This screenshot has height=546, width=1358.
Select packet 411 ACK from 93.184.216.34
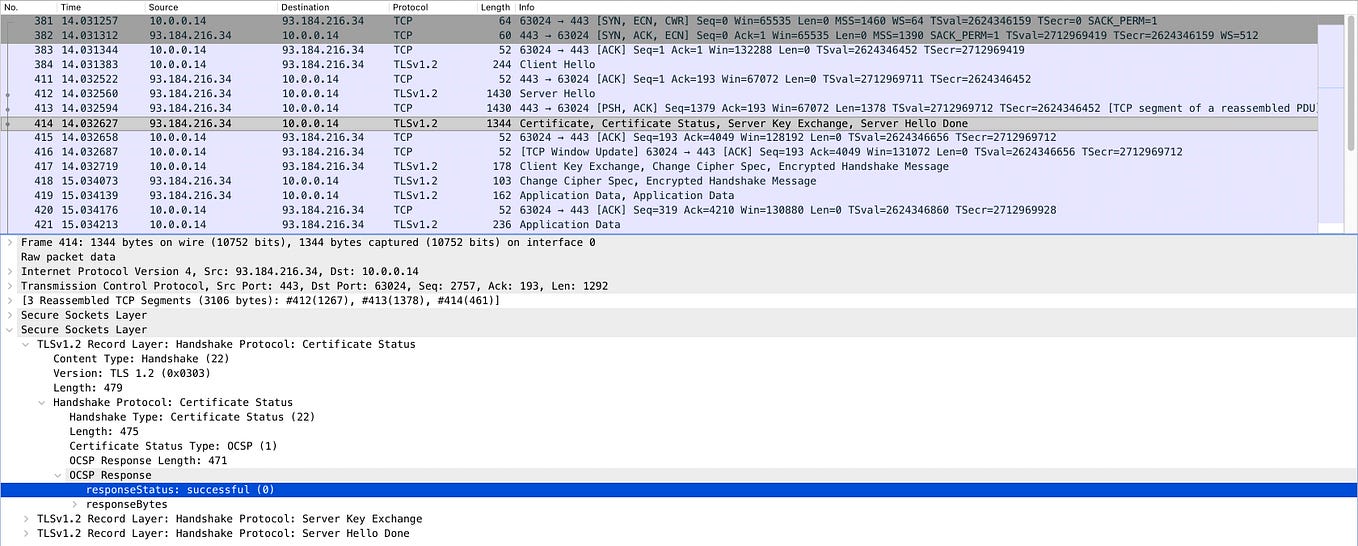click(660, 79)
